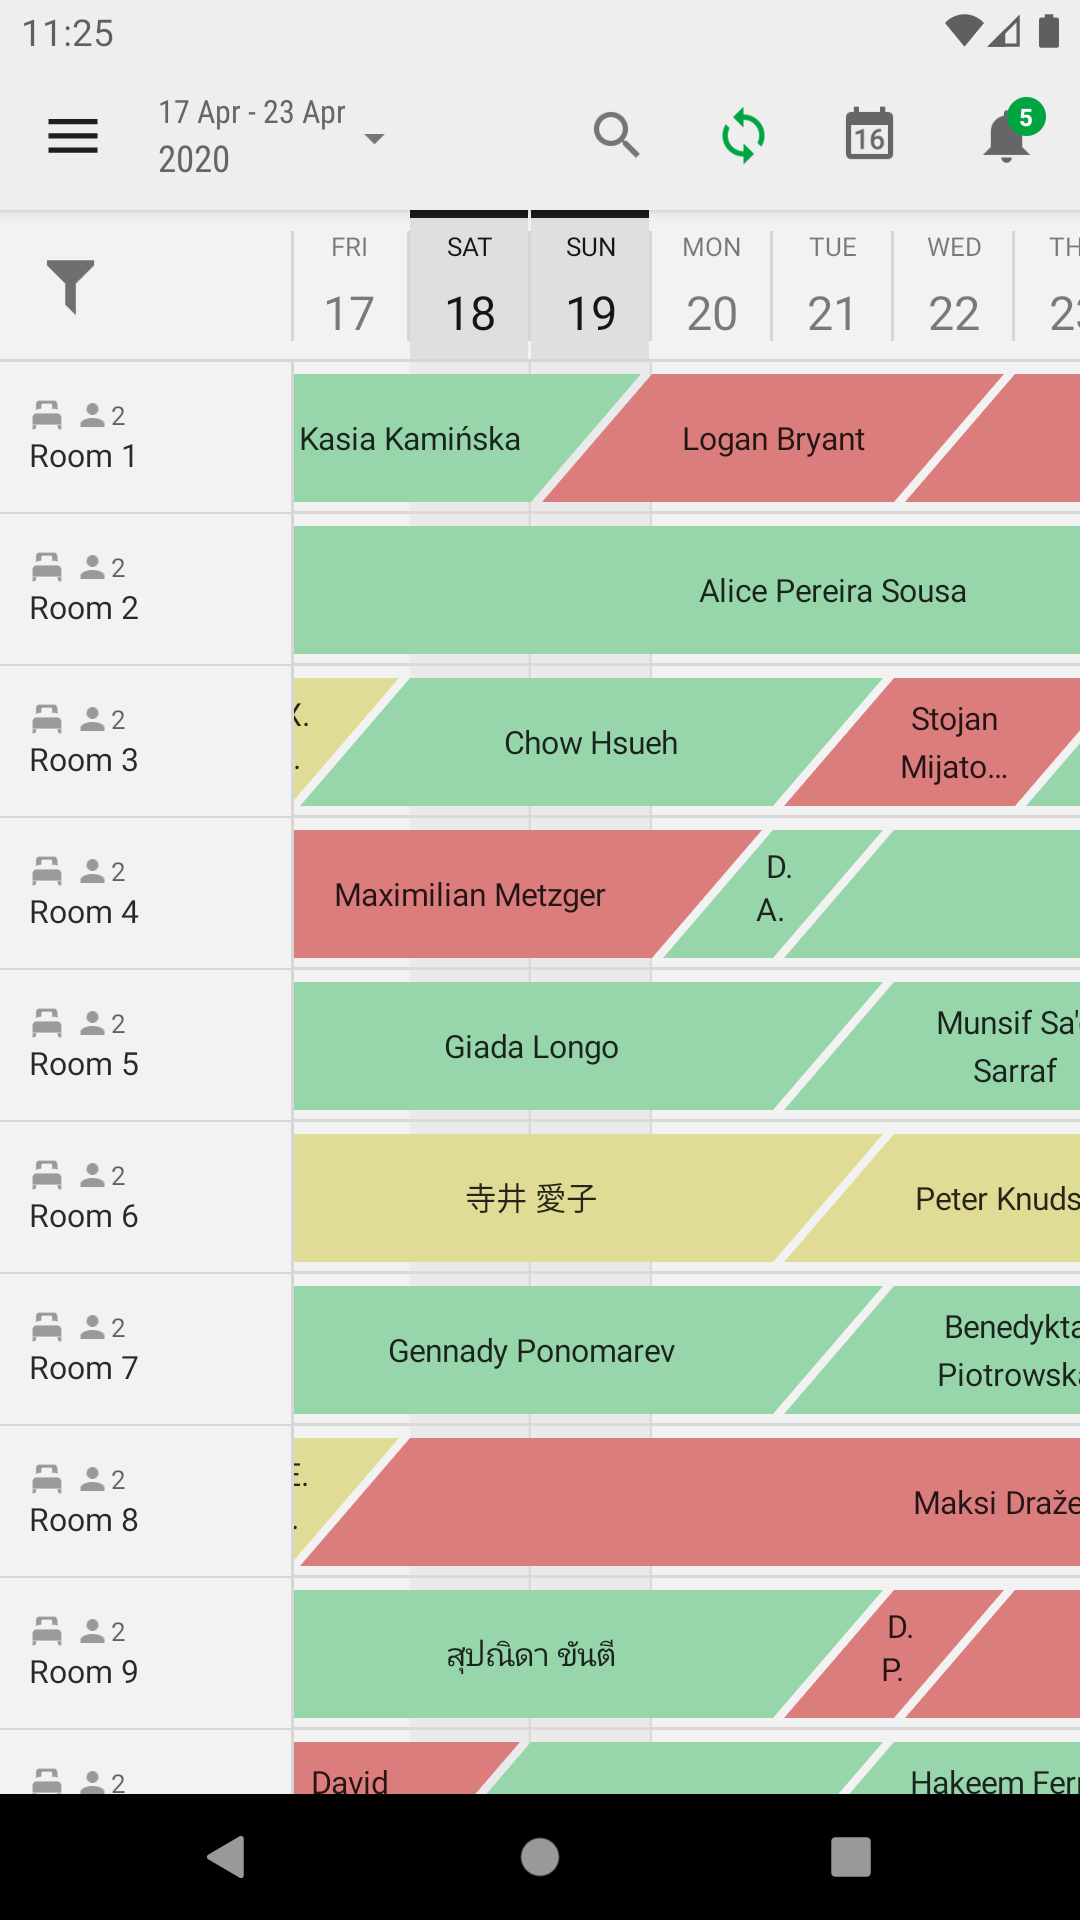Sync the booking calendar
The width and height of the screenshot is (1080, 1920).
coord(742,135)
